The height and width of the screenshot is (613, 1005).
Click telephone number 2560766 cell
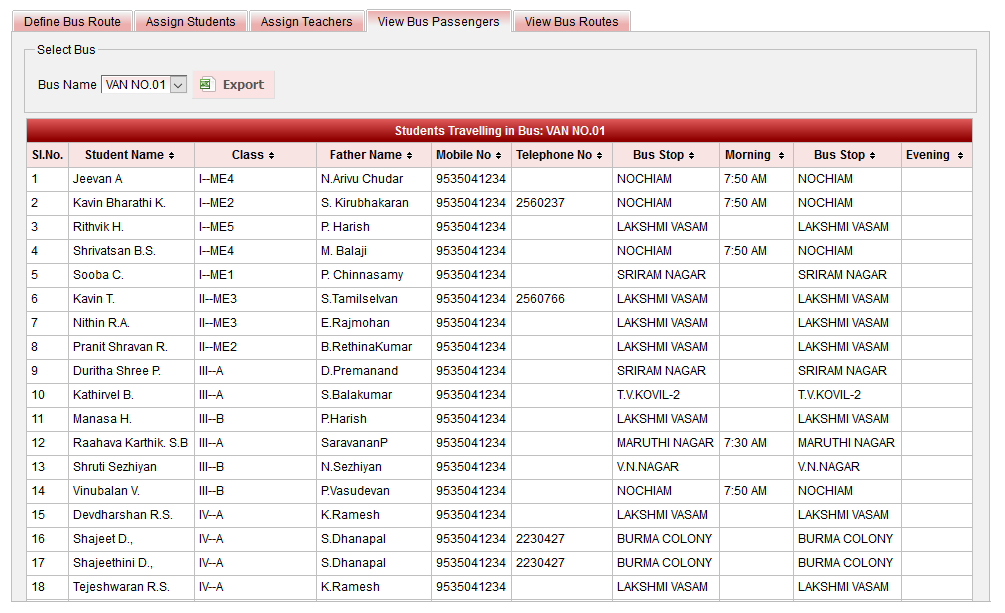pyautogui.click(x=540, y=299)
